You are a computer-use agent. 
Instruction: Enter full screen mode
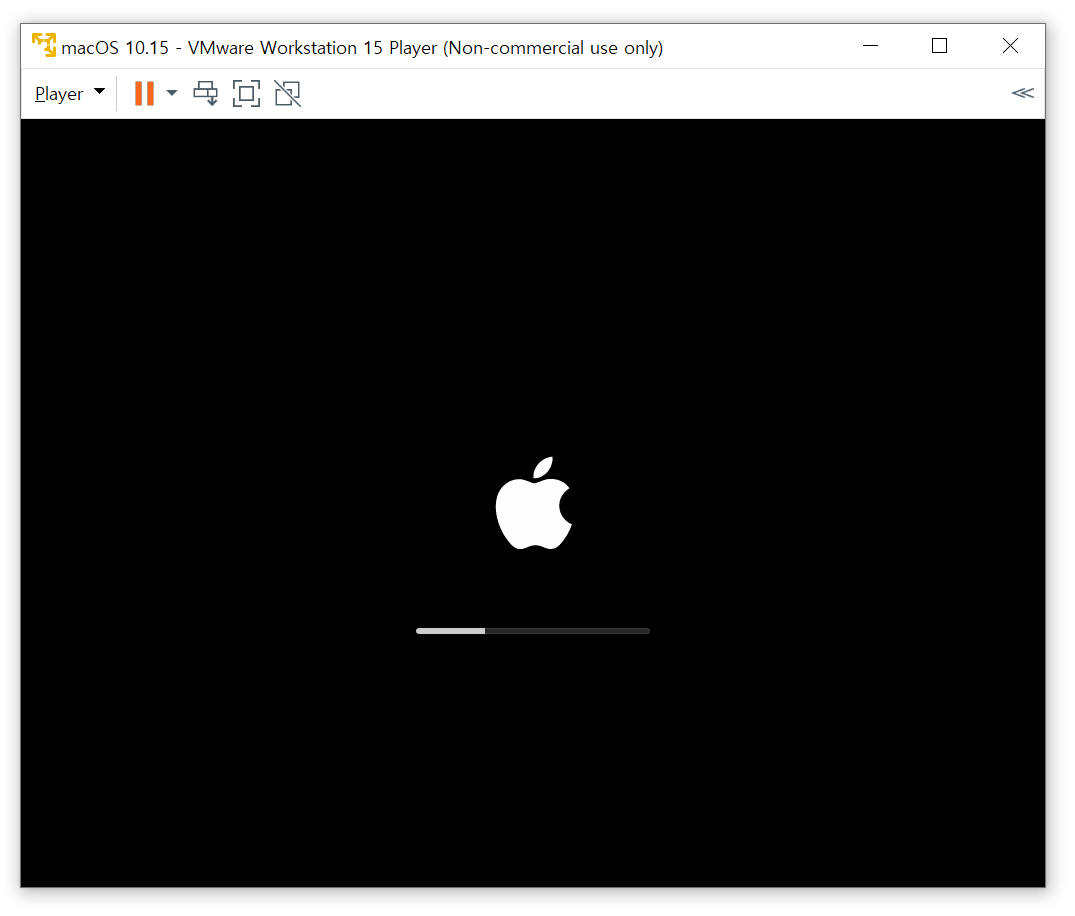[246, 94]
